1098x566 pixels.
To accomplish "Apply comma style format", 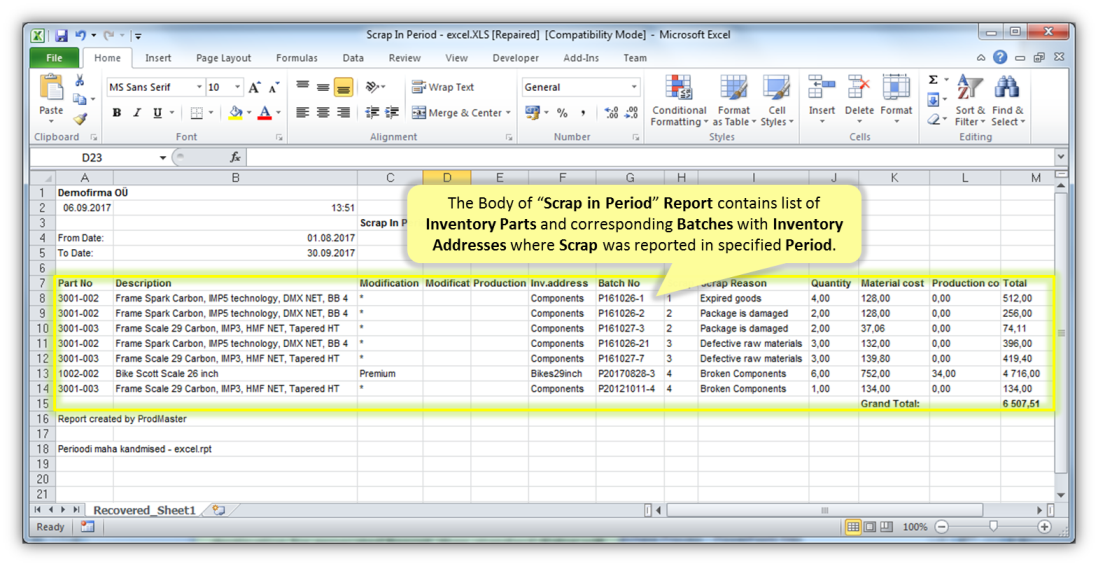I will coord(582,113).
